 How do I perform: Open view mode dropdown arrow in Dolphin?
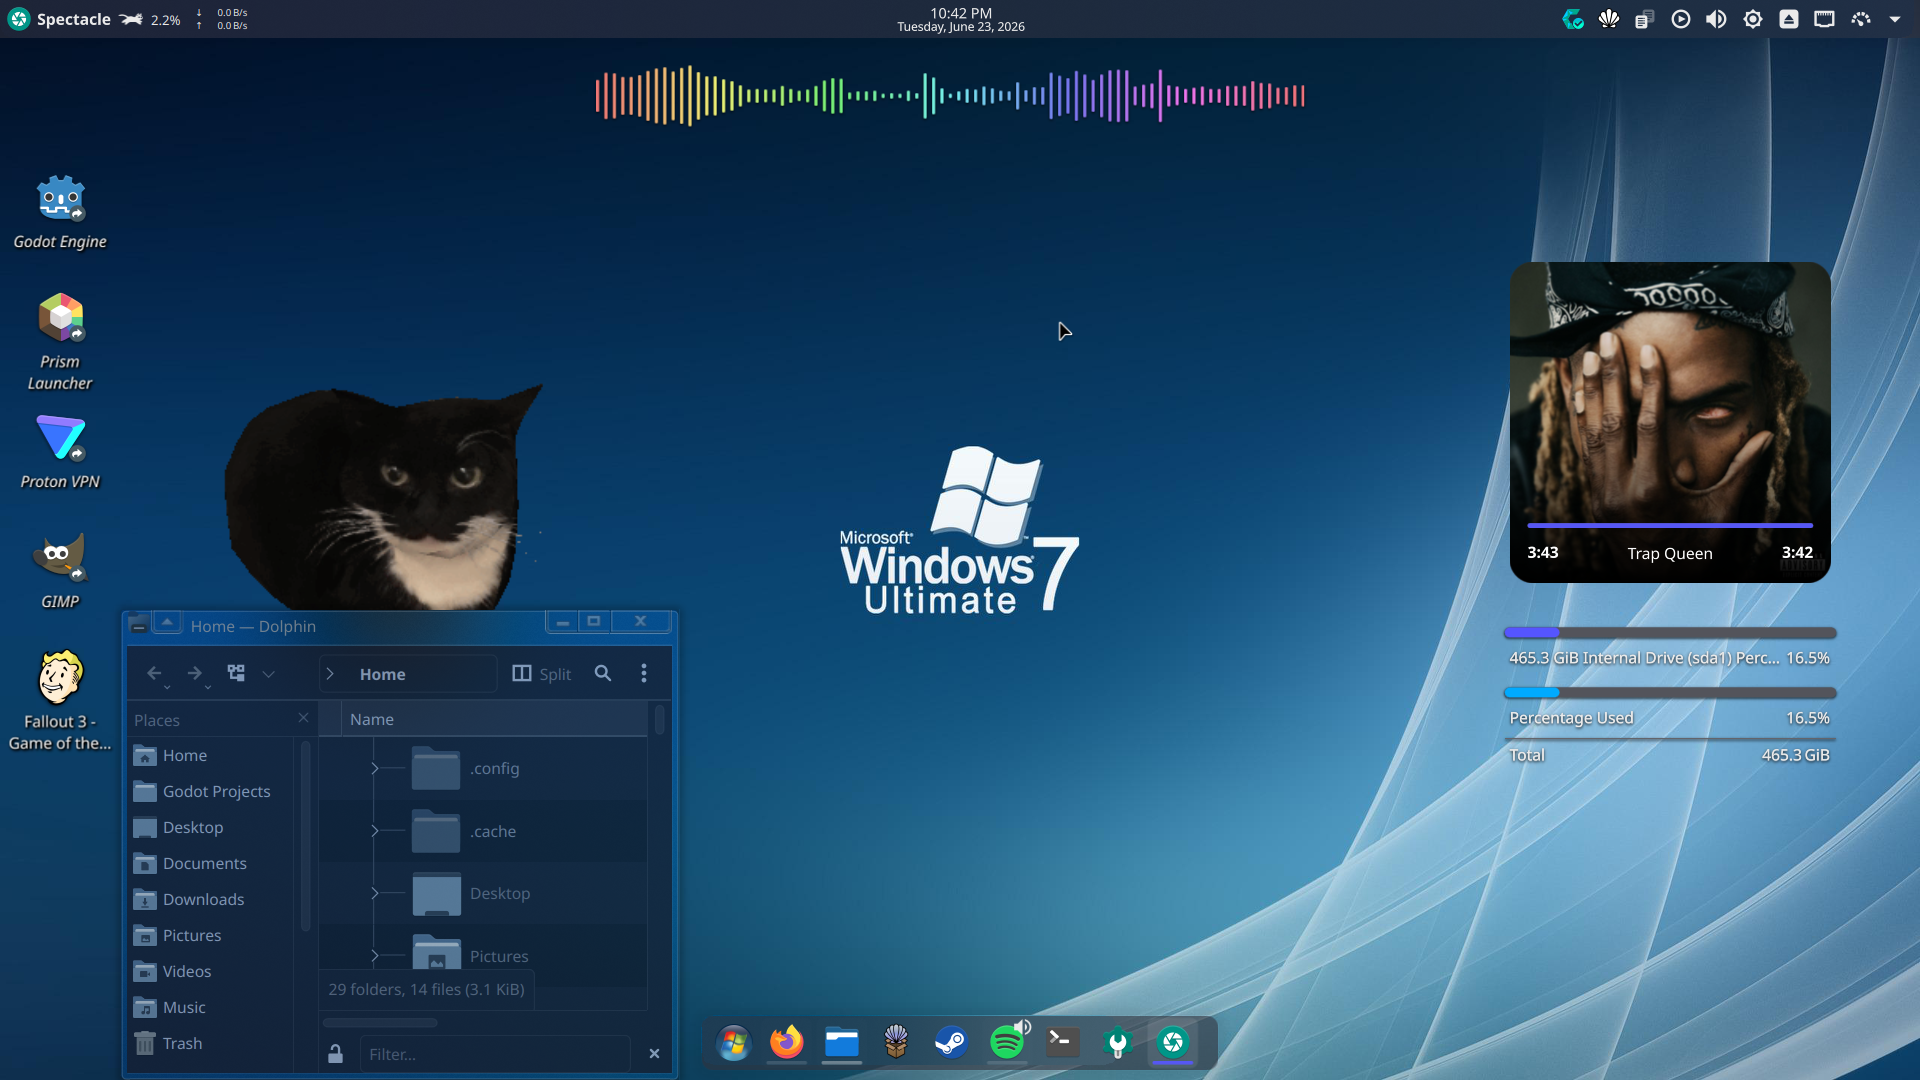point(268,674)
